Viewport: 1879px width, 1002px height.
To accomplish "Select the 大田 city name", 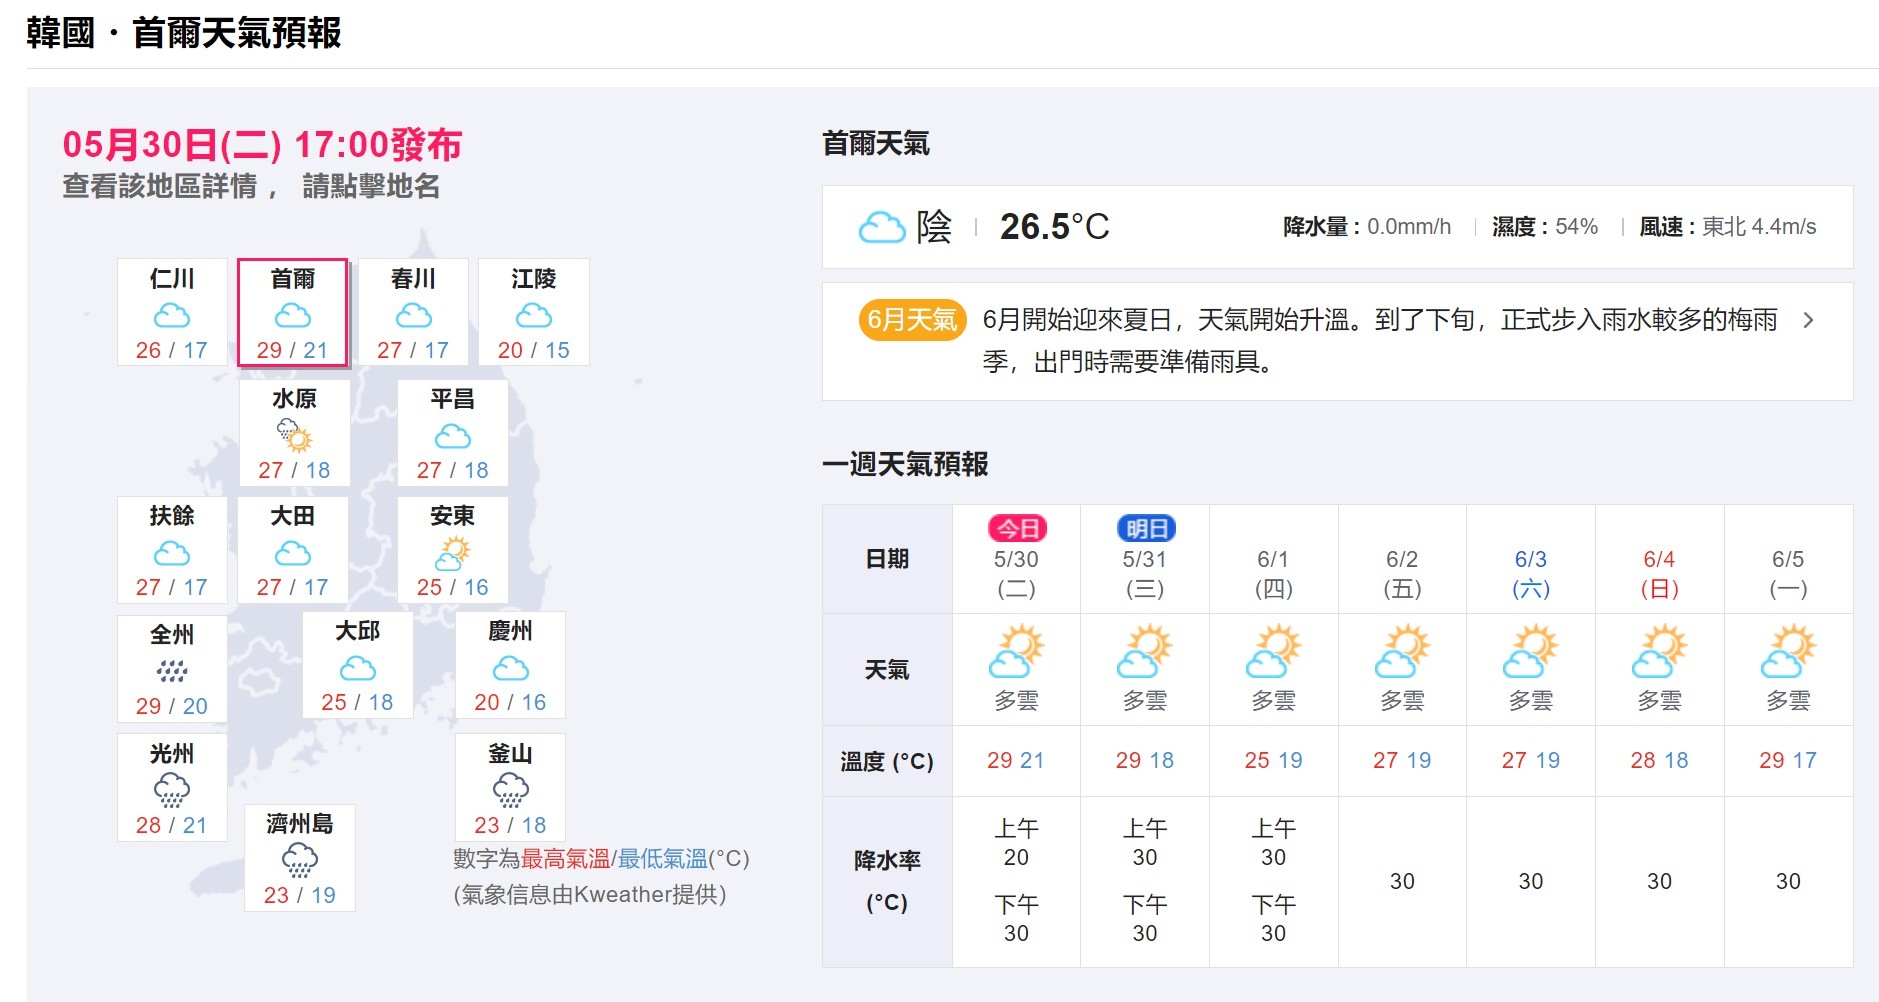I will click(293, 515).
